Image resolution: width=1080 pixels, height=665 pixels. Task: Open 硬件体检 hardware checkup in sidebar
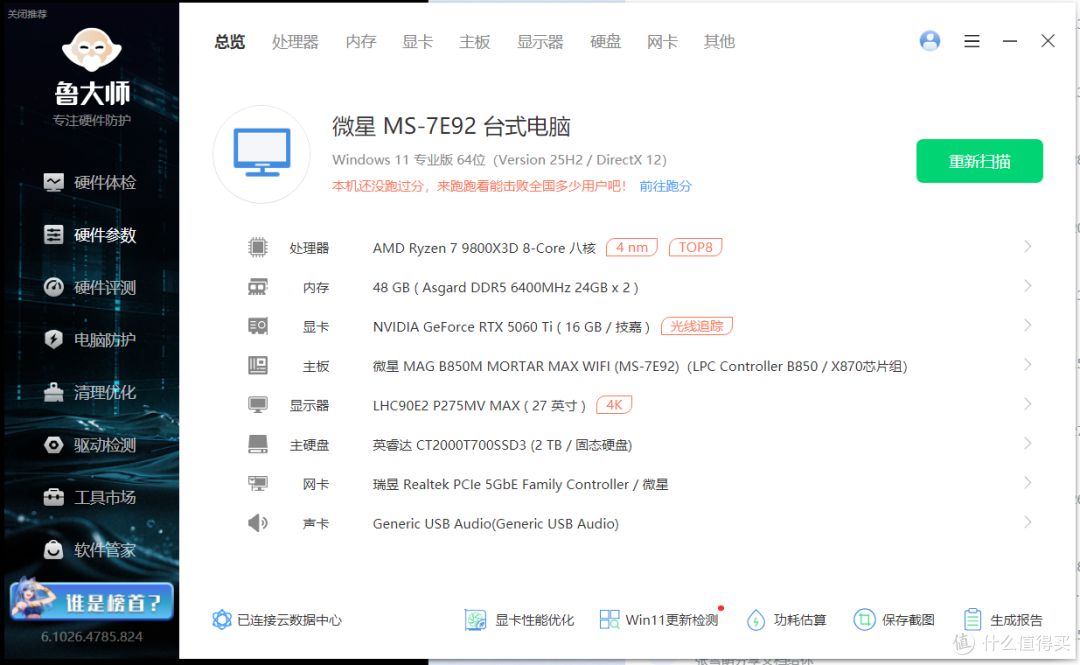tap(90, 183)
